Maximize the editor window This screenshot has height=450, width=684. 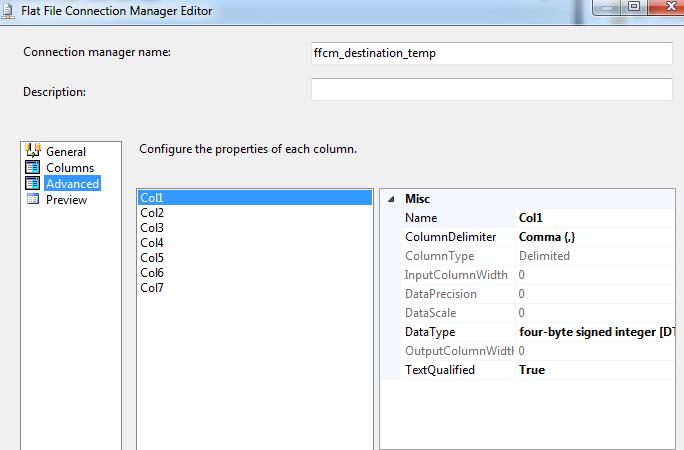[x=634, y=7]
